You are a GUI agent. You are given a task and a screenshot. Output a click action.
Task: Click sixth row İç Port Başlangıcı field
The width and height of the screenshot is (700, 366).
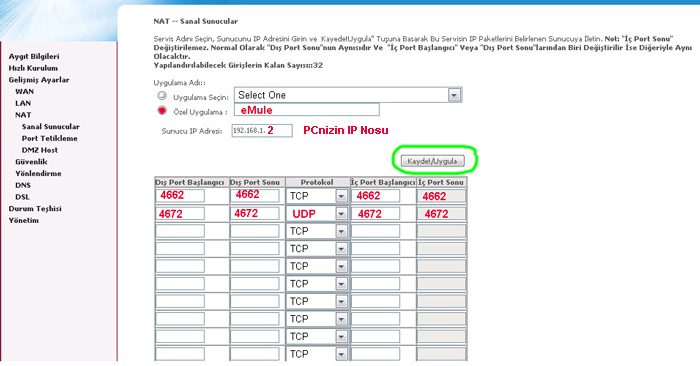click(x=375, y=283)
